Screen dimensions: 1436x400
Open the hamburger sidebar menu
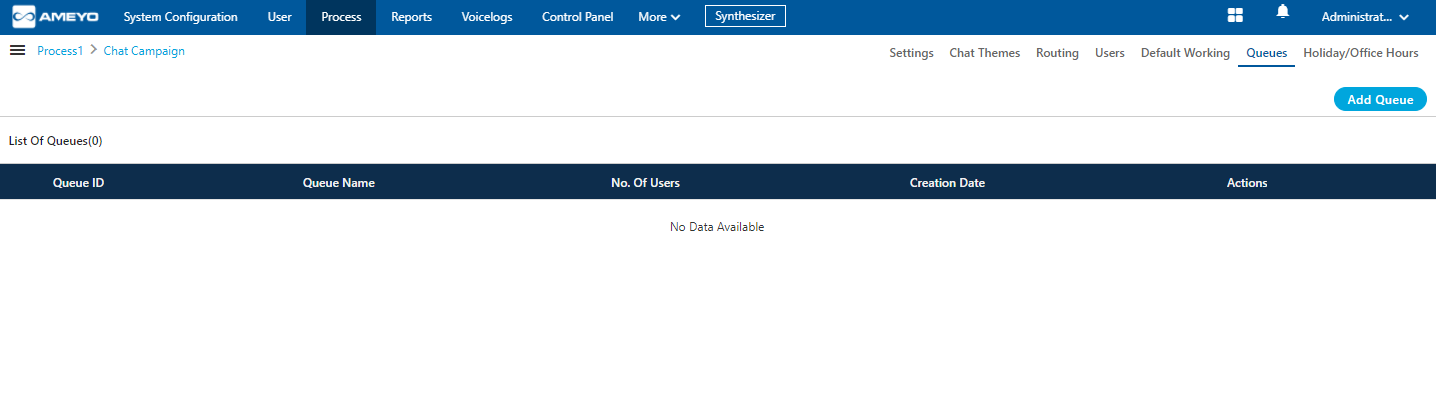pyautogui.click(x=17, y=50)
